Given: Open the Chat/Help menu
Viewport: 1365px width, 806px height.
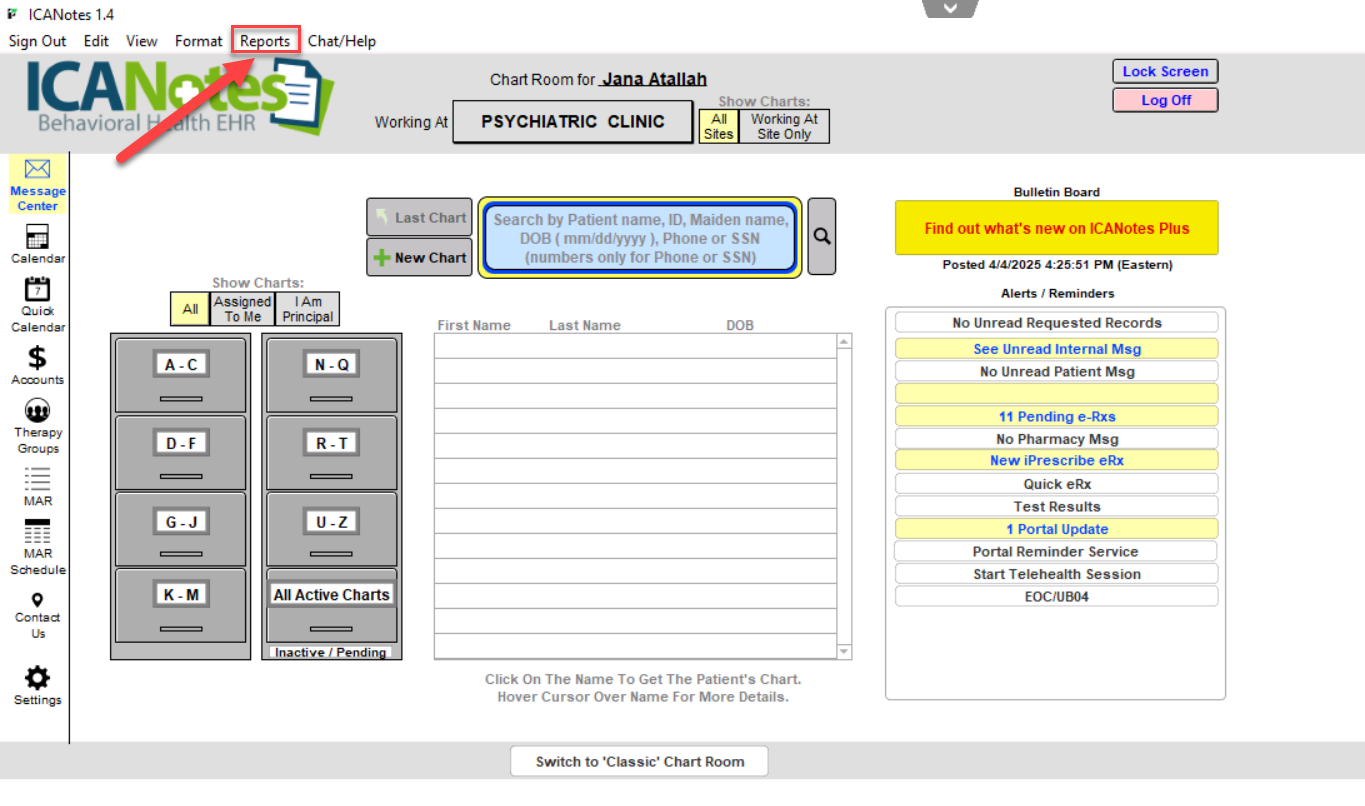Looking at the screenshot, I should pos(341,41).
